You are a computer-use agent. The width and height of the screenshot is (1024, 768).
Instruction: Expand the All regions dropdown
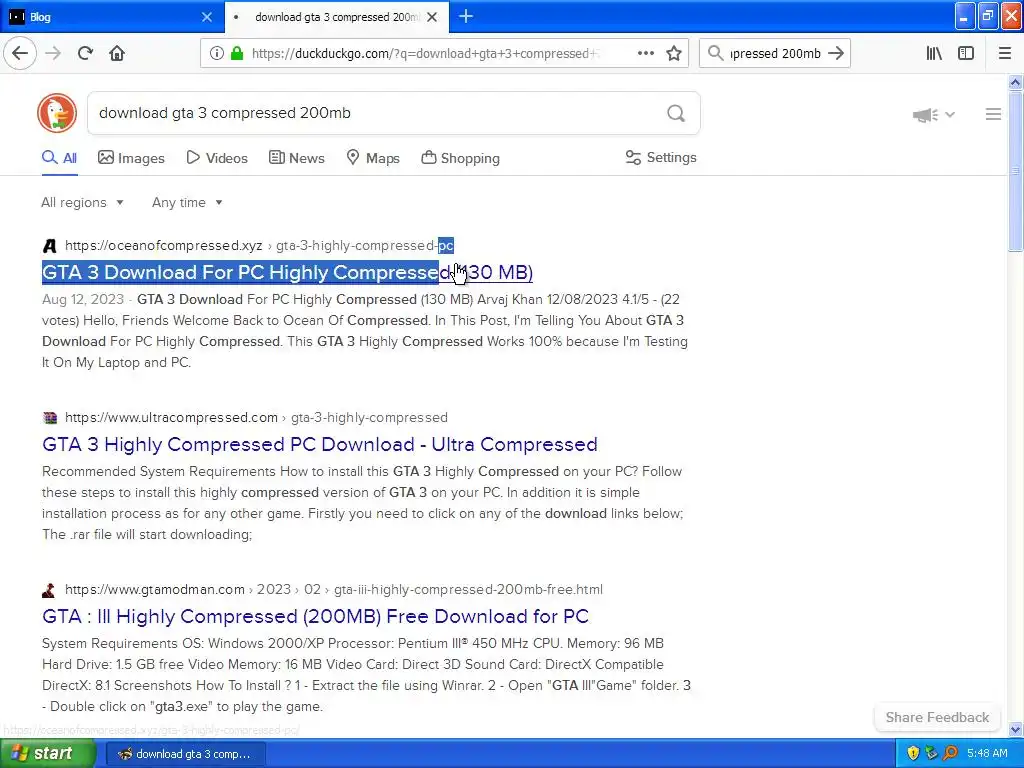82,202
